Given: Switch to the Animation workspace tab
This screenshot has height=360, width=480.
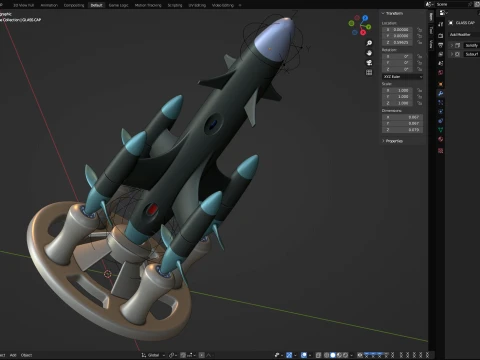Looking at the screenshot, I should 49,5.
